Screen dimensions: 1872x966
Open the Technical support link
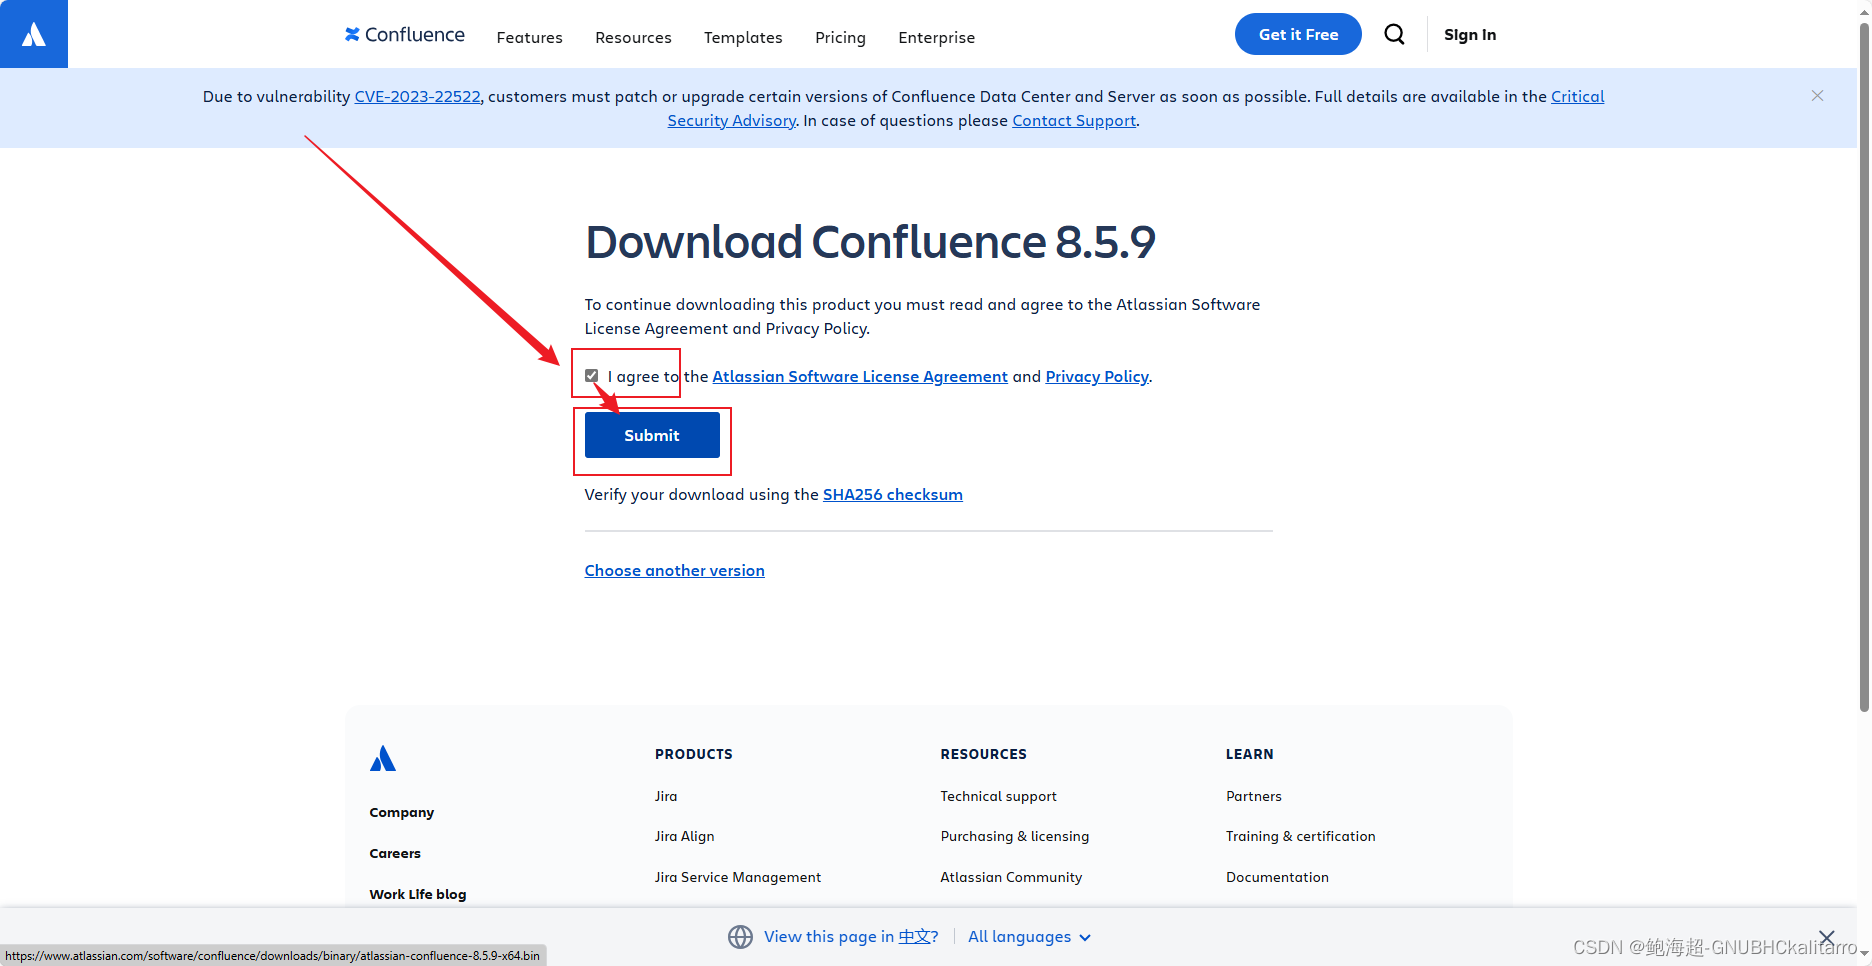pyautogui.click(x=998, y=796)
